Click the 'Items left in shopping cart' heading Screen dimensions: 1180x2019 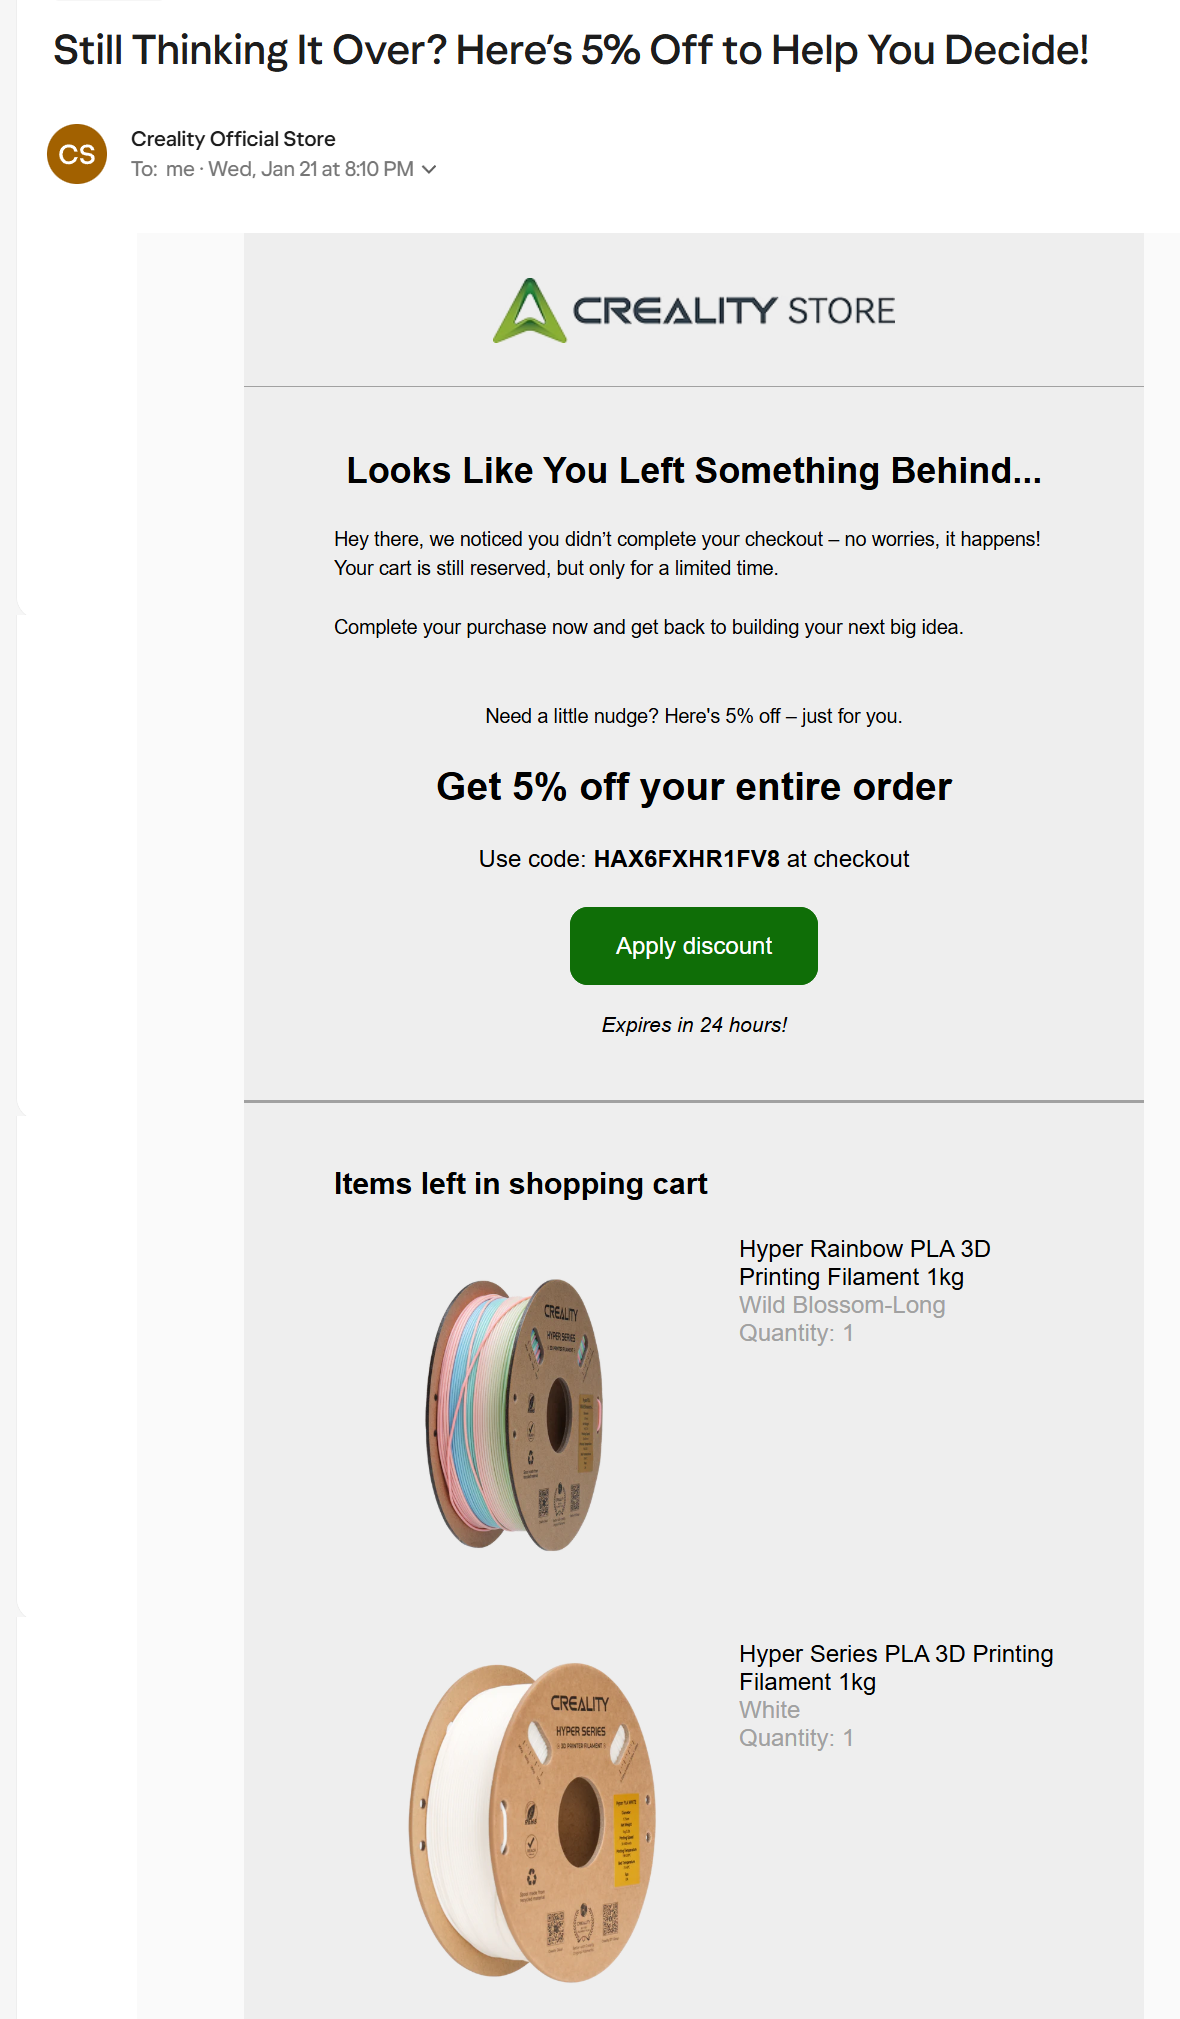click(521, 1183)
